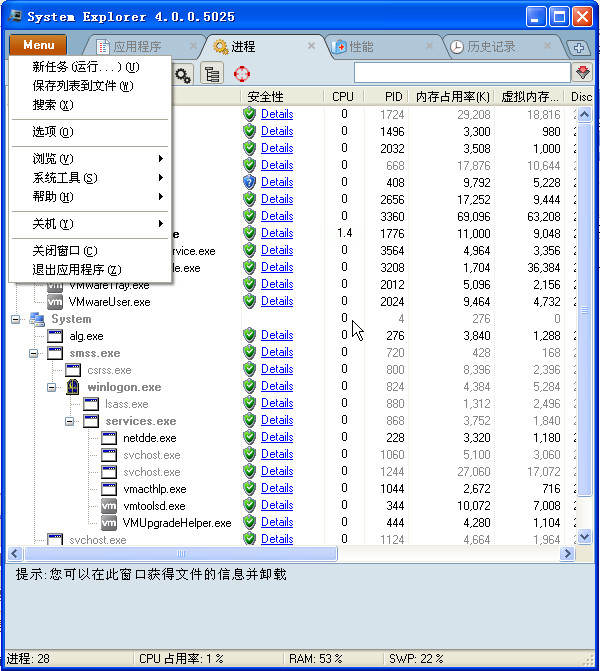This screenshot has height=671, width=600.
Task: Click the gears settings toolbar icon
Action: (183, 74)
